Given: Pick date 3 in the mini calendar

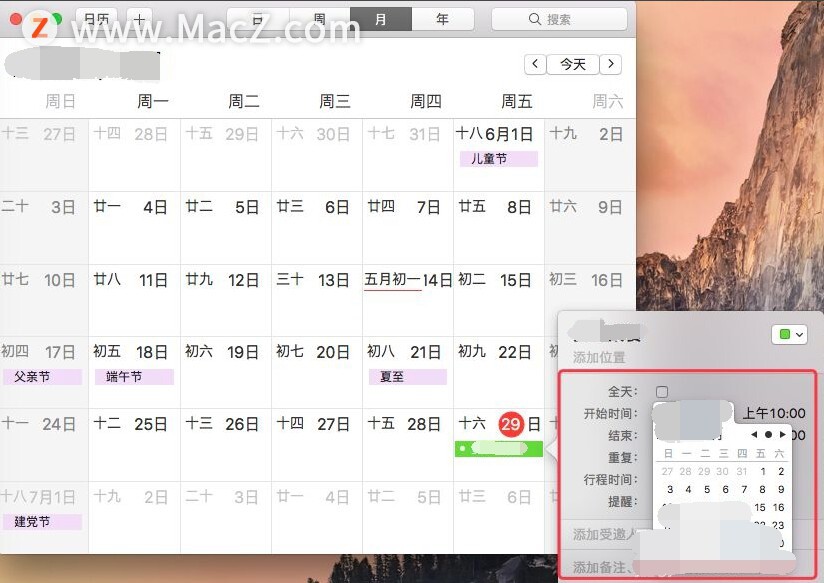Looking at the screenshot, I should pos(670,489).
